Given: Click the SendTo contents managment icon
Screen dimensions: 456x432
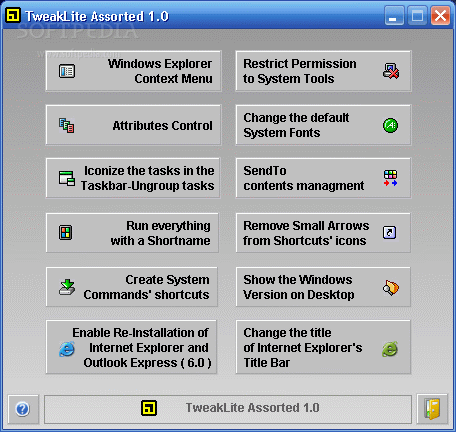Looking at the screenshot, I should tap(390, 178).
